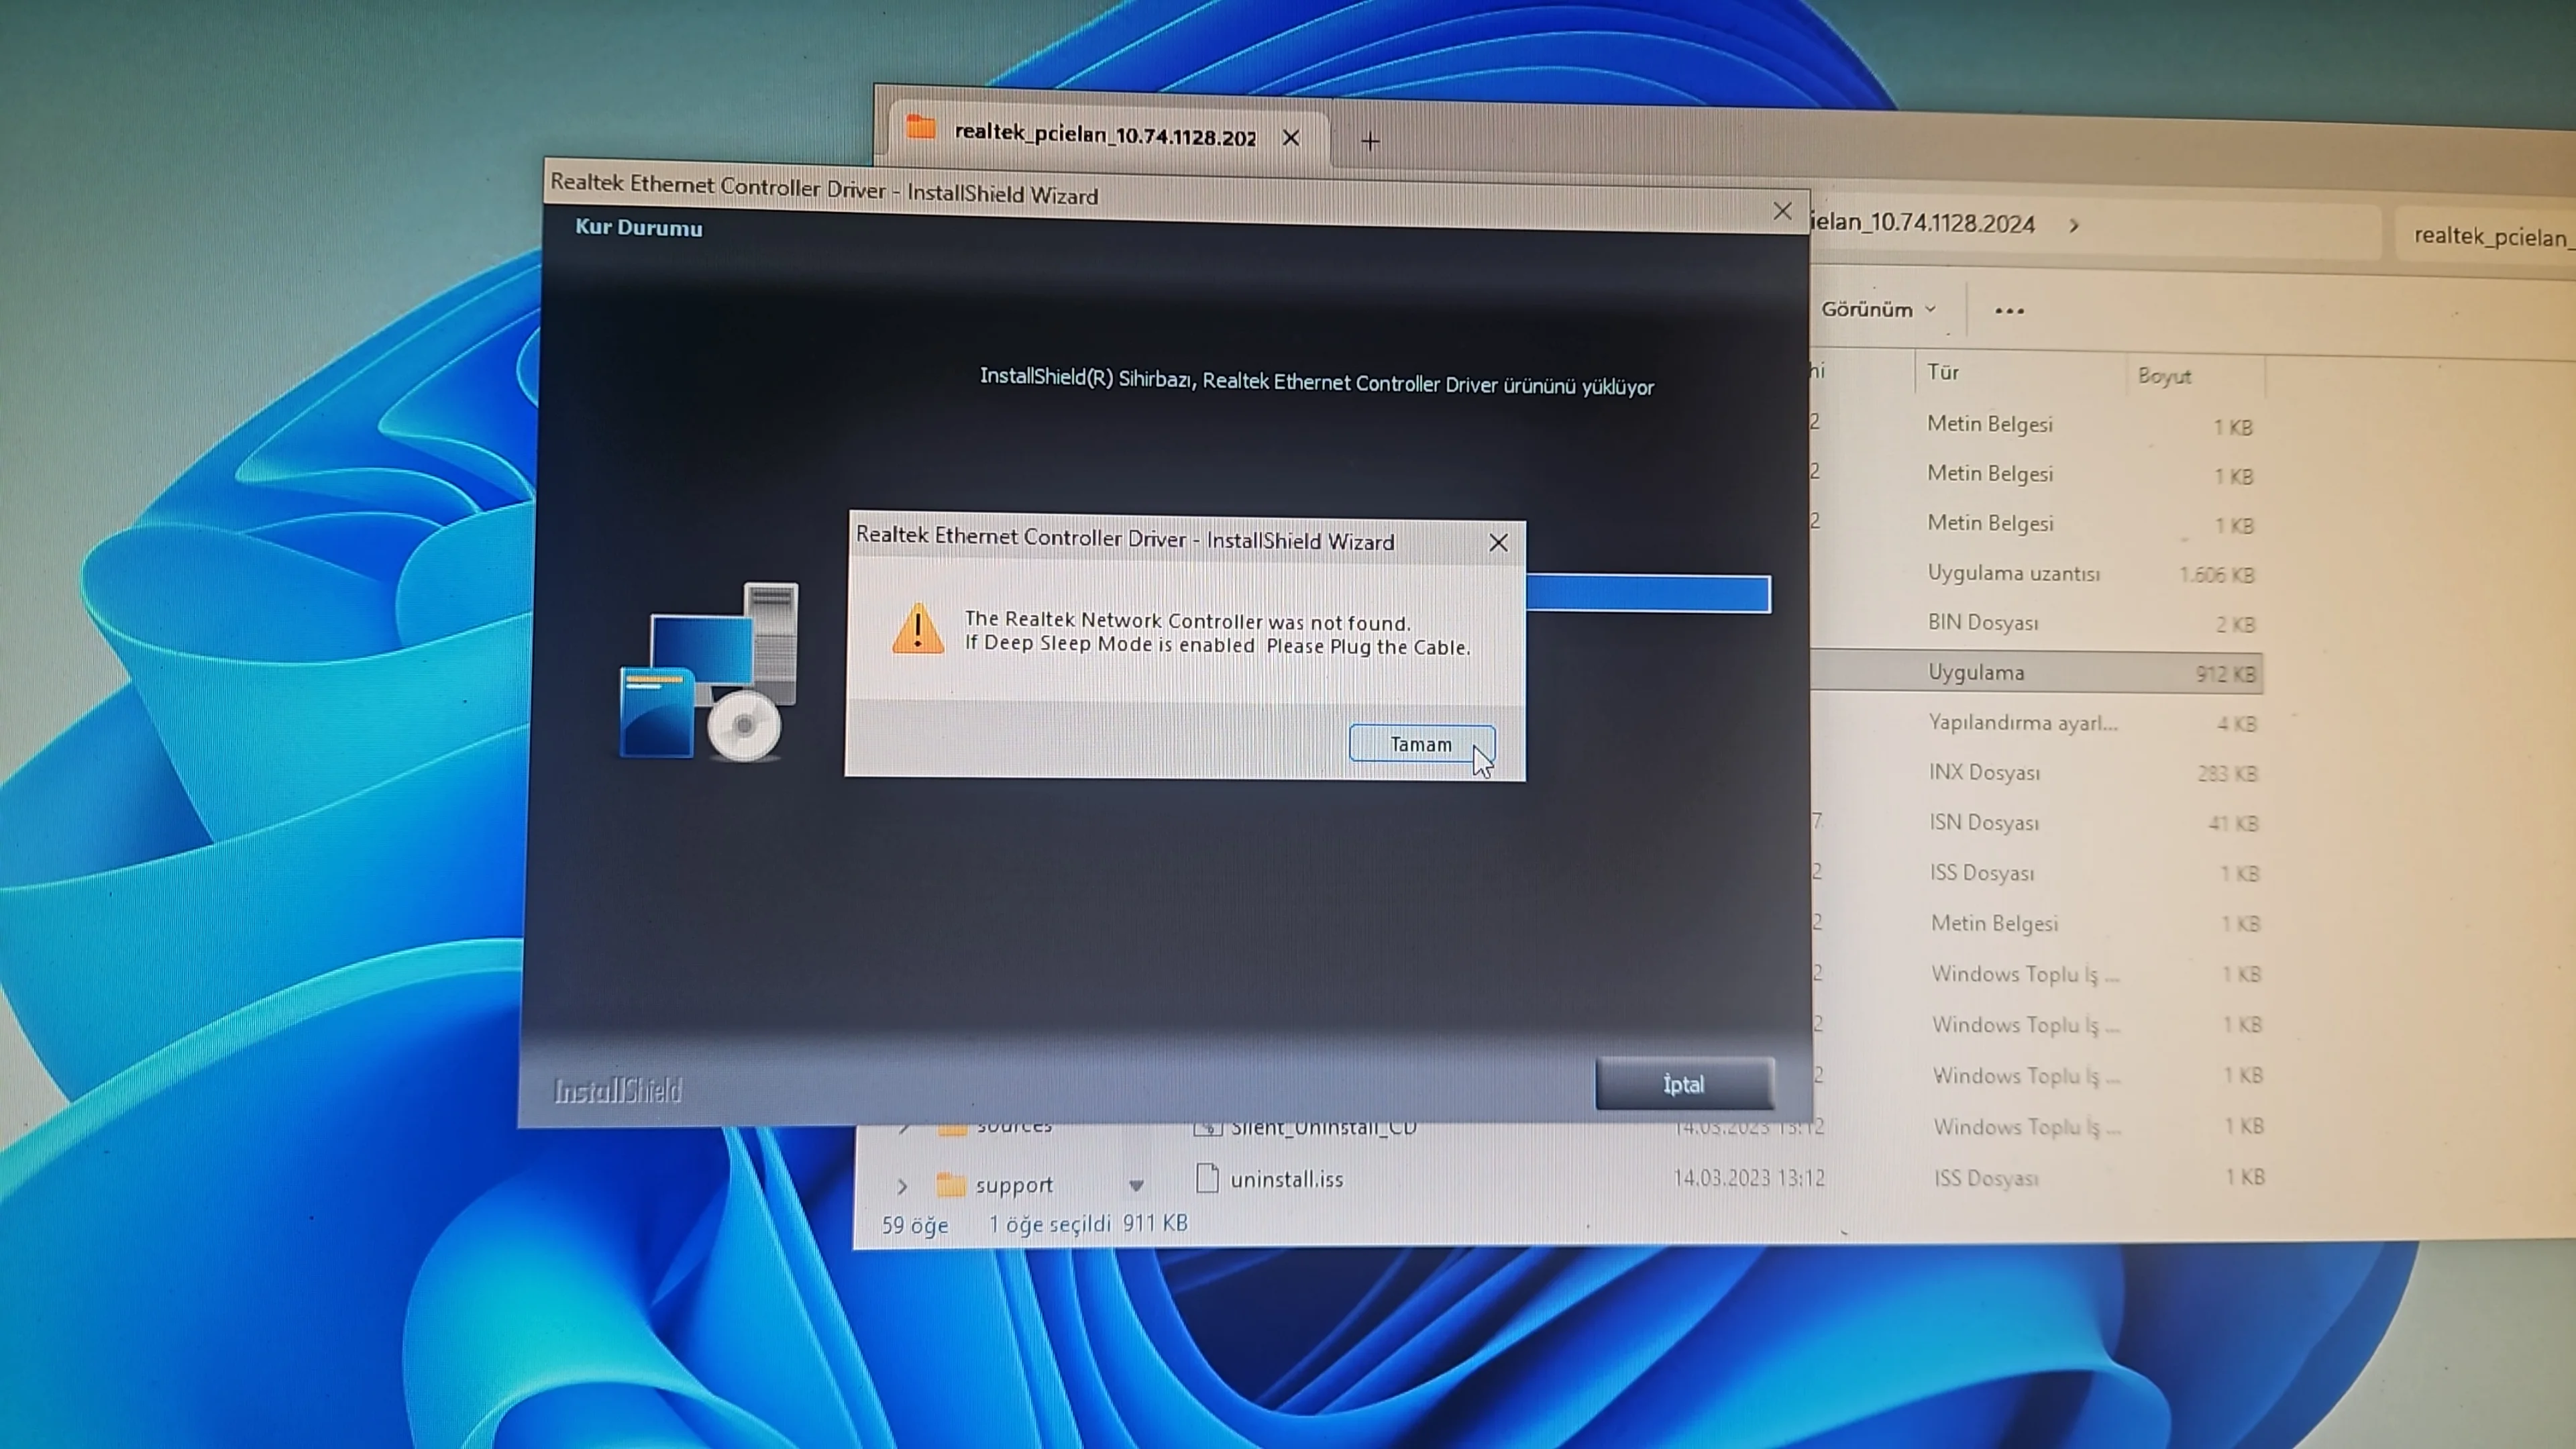Open the three-dots more options menu

click(2009, 311)
